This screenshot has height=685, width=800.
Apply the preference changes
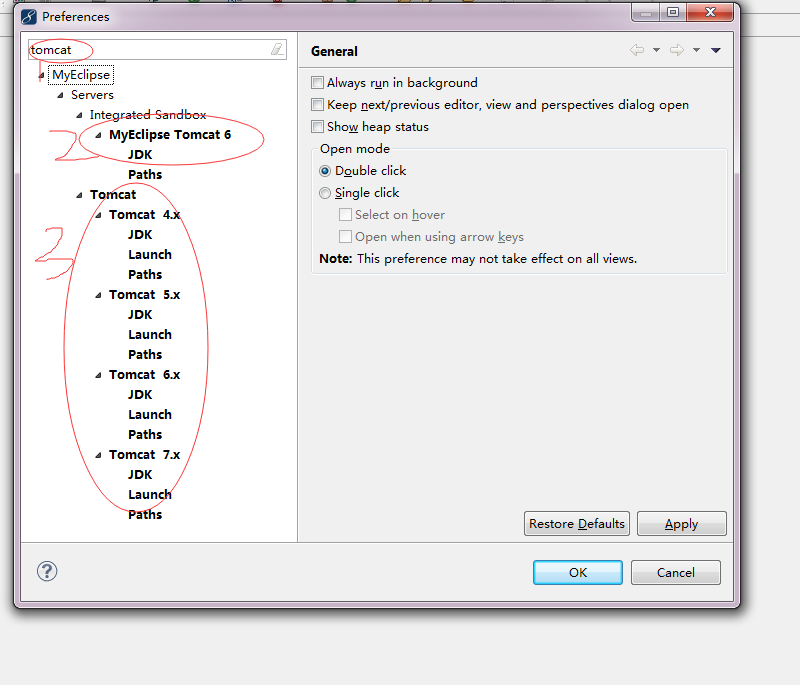682,524
